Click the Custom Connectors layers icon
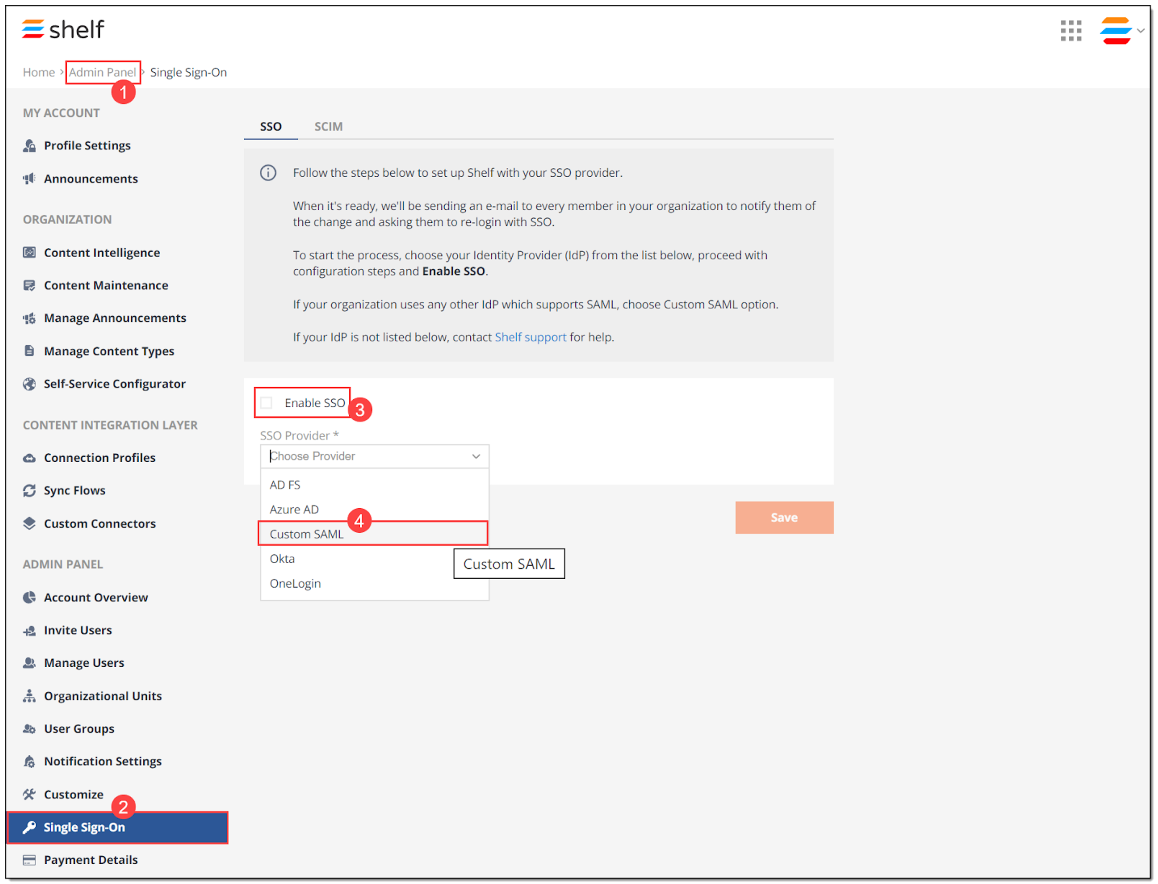This screenshot has width=1158, height=884. pos(30,524)
